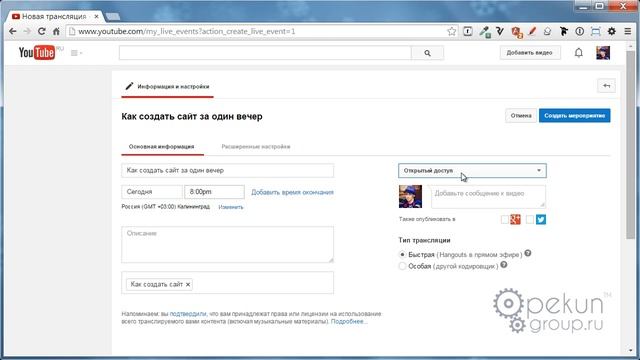
Task: Open the account avatar in header
Action: click(603, 53)
